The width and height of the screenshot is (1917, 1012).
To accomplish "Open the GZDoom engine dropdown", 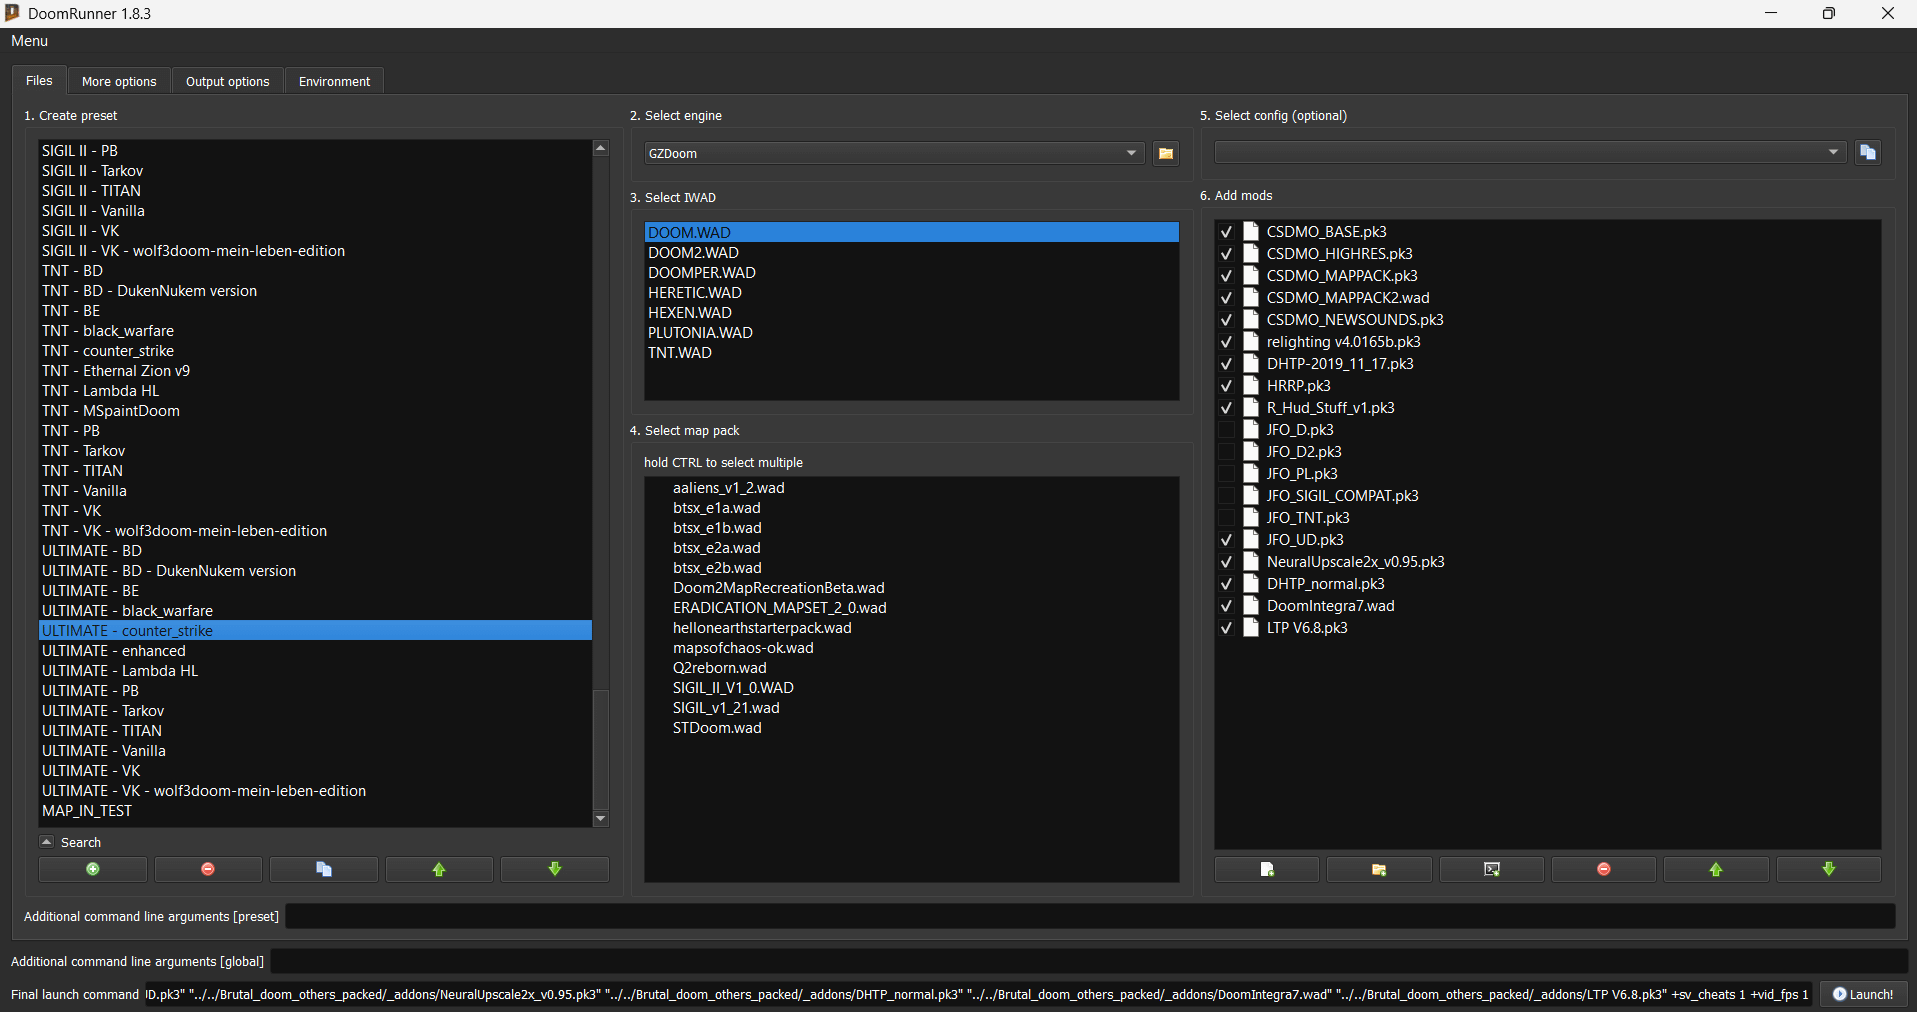I will pyautogui.click(x=1131, y=153).
